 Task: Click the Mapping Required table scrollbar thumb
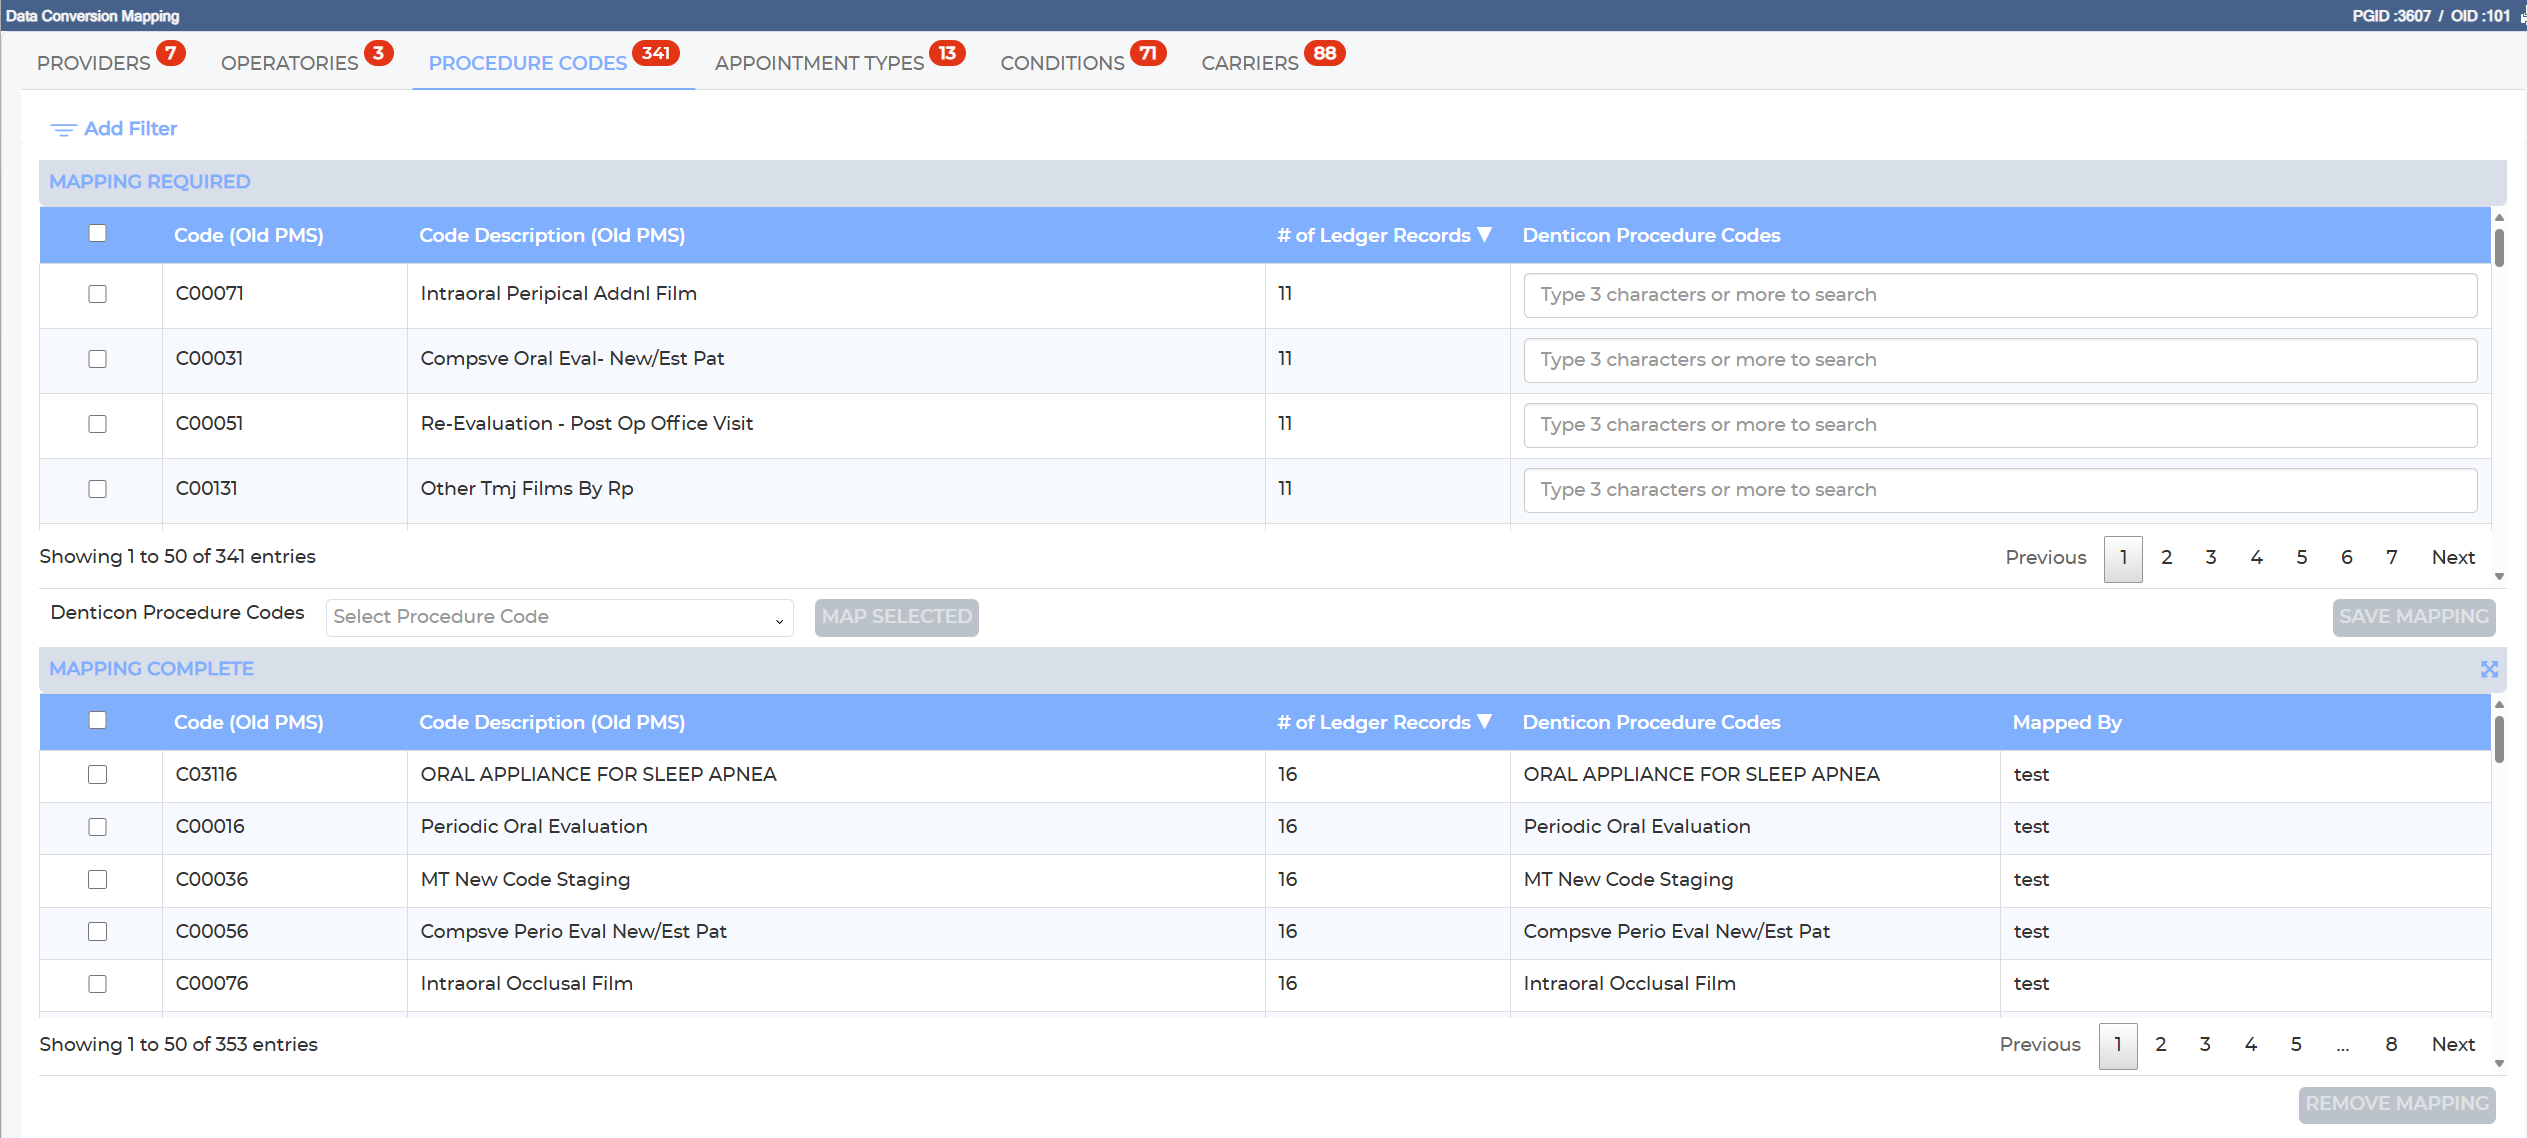coord(2499,248)
